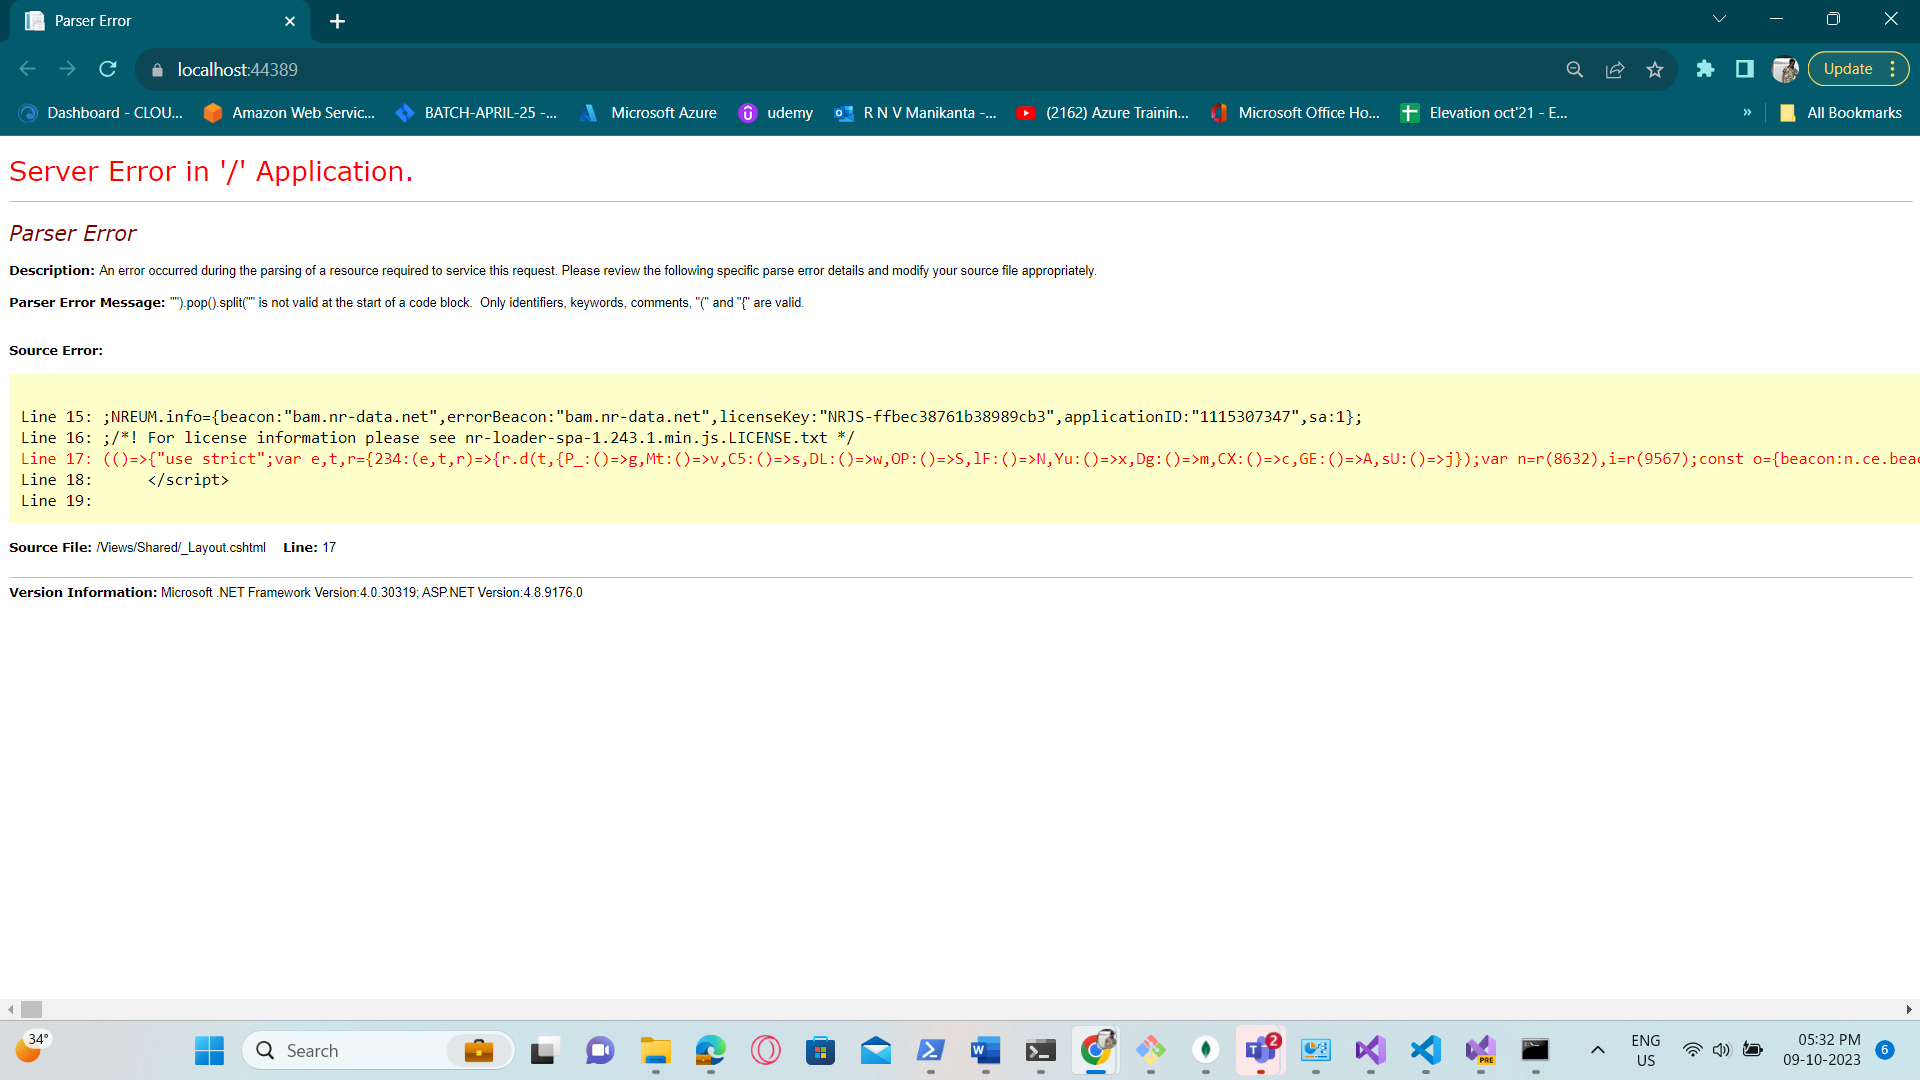Toggle the browser side panel
The width and height of the screenshot is (1920, 1080).
[1745, 69]
